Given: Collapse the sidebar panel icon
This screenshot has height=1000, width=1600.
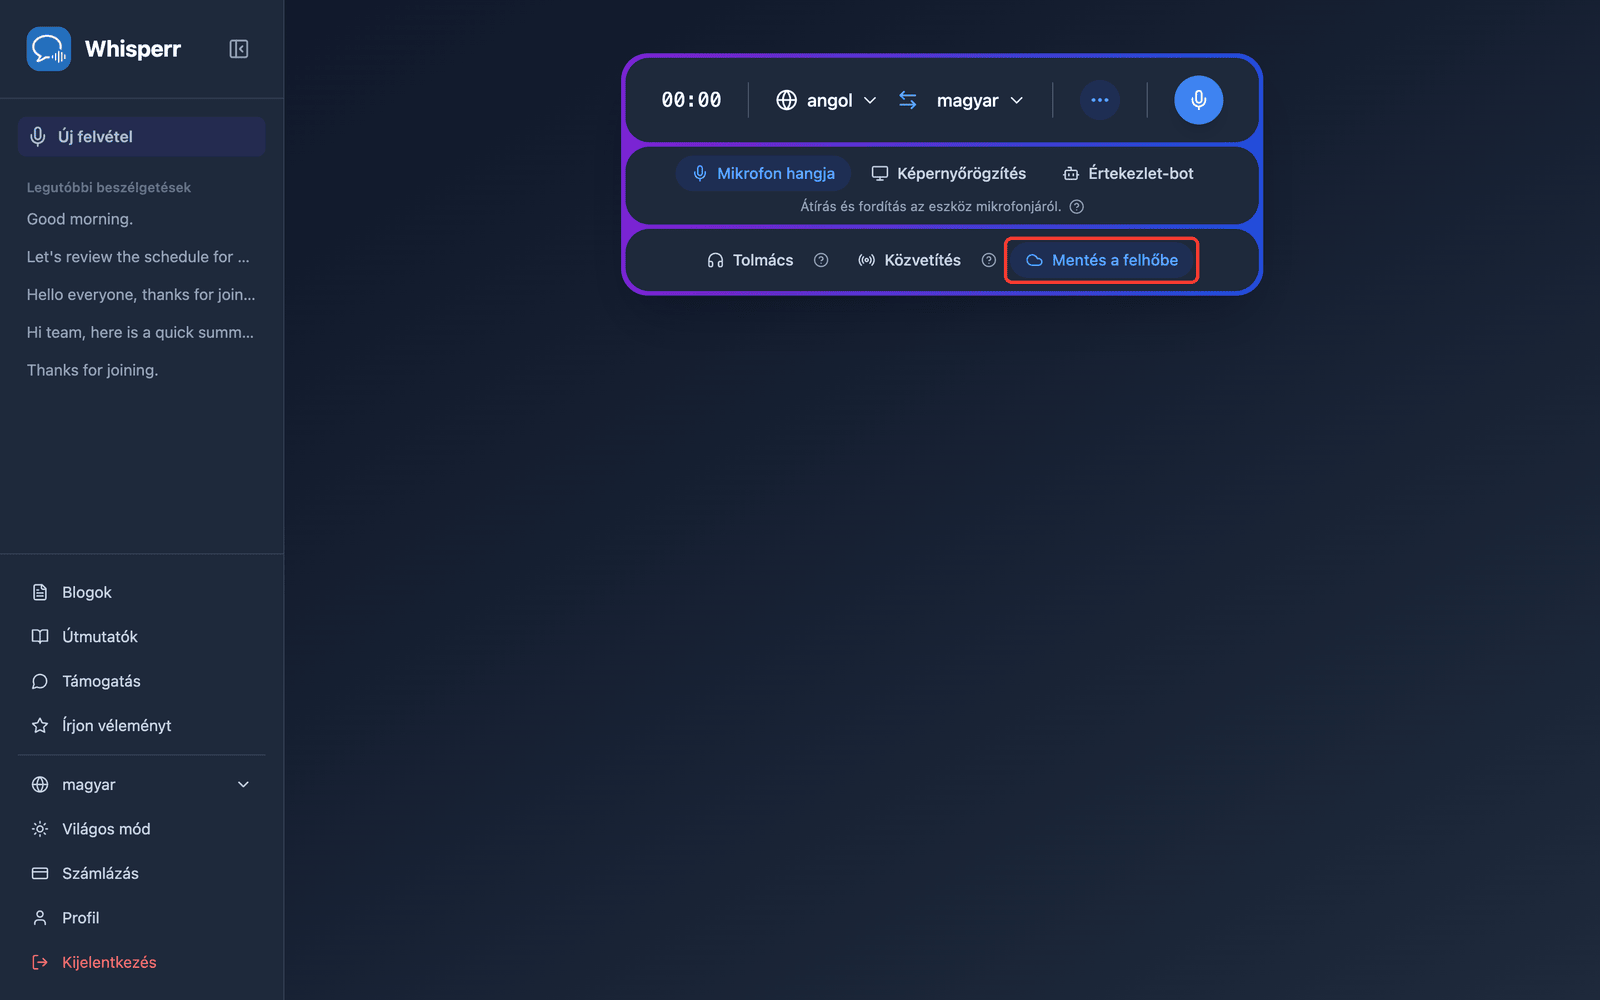Looking at the screenshot, I should (x=238, y=49).
